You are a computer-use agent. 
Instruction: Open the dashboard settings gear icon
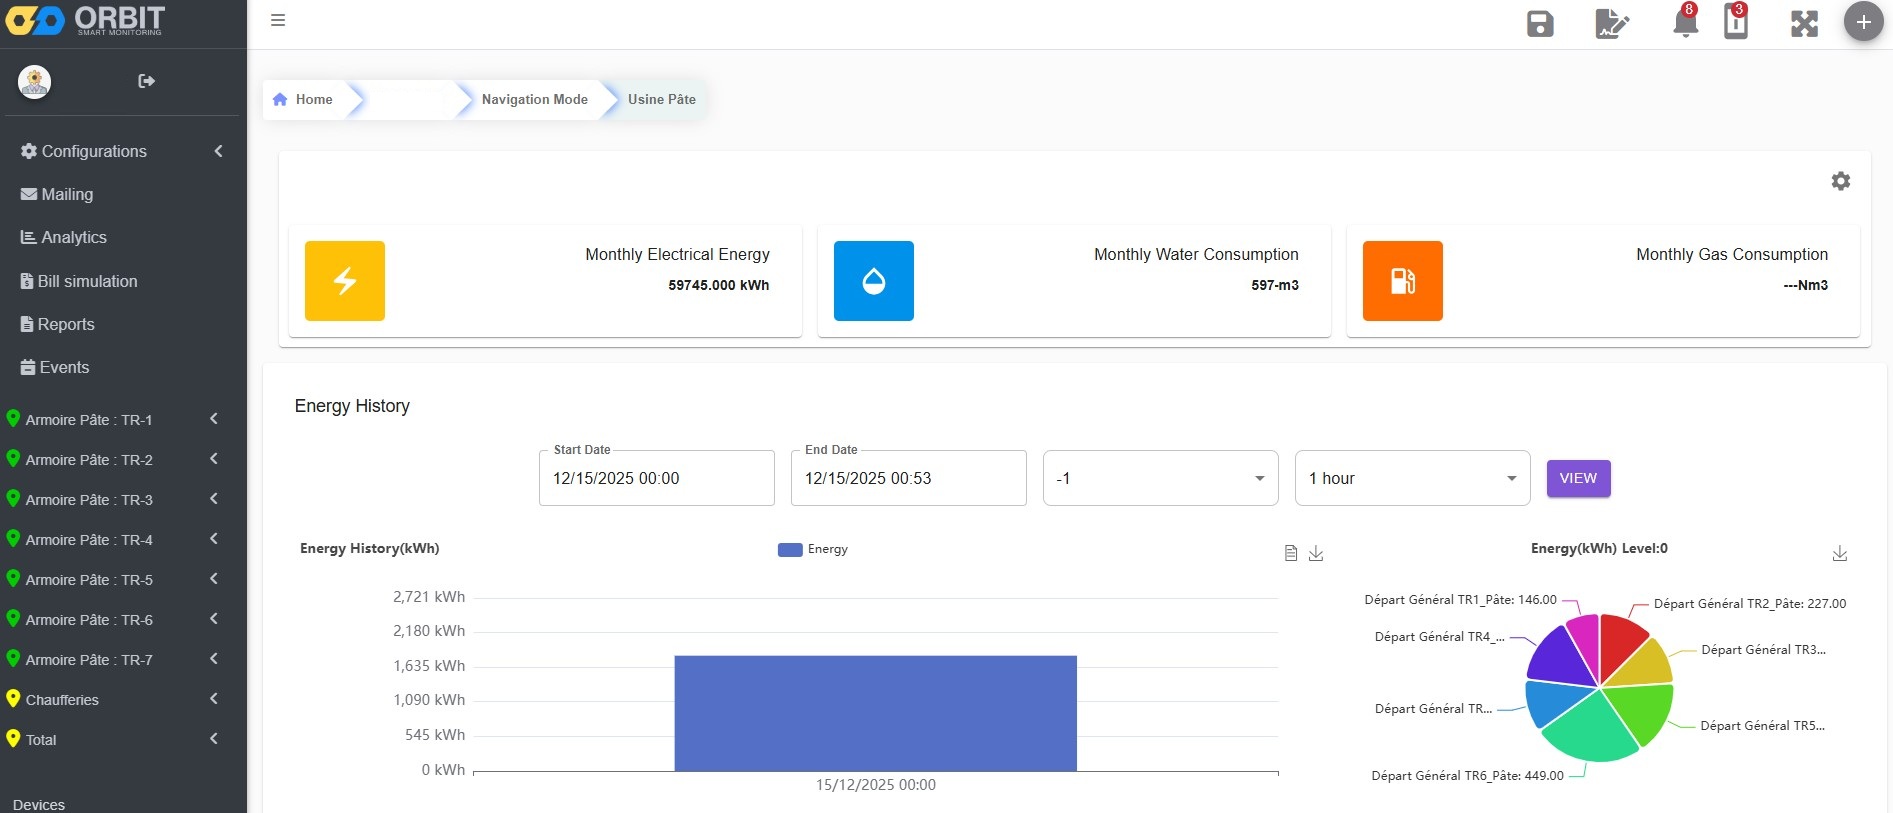(1840, 181)
